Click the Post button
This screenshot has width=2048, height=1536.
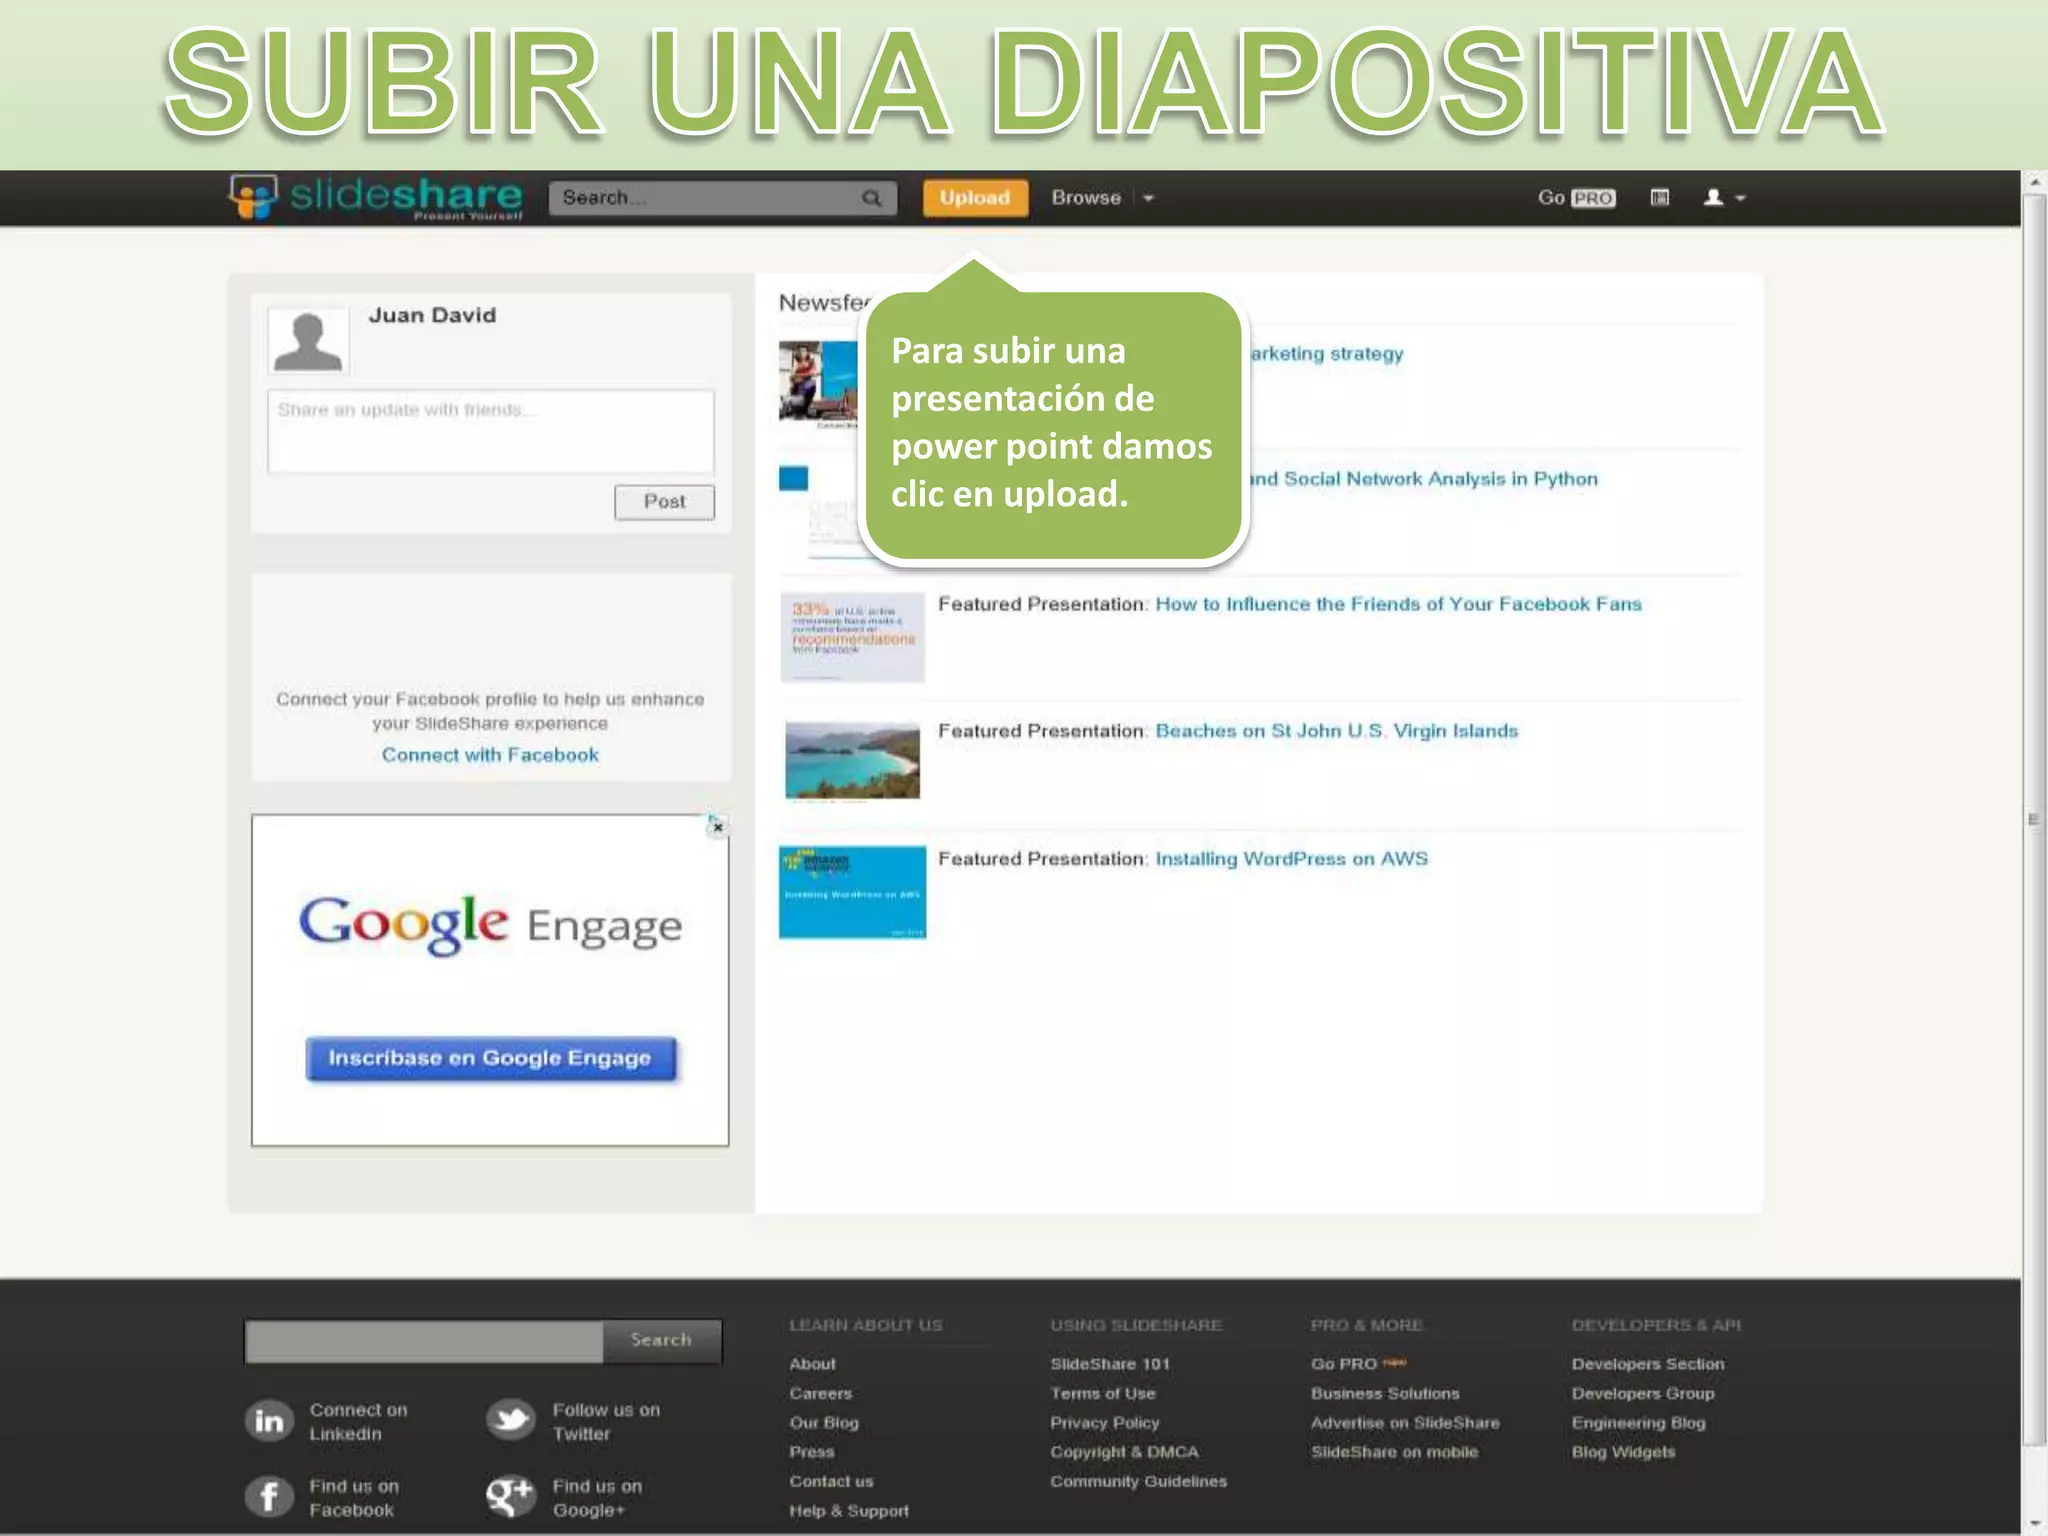(x=664, y=502)
